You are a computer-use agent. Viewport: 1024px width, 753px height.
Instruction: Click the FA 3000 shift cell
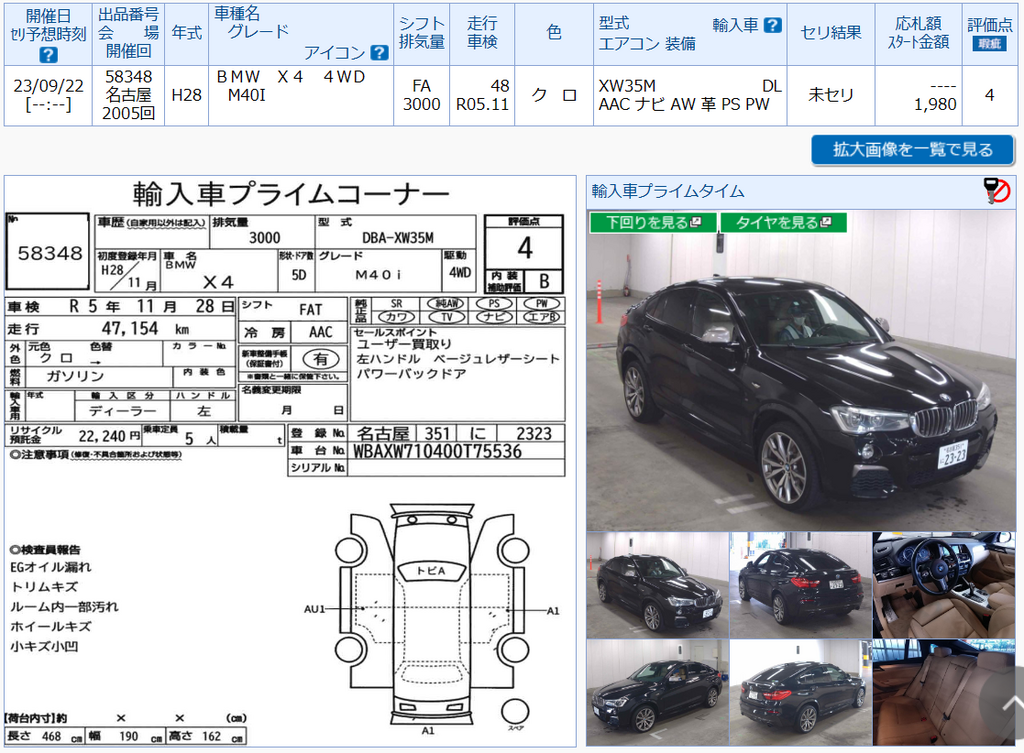[422, 95]
